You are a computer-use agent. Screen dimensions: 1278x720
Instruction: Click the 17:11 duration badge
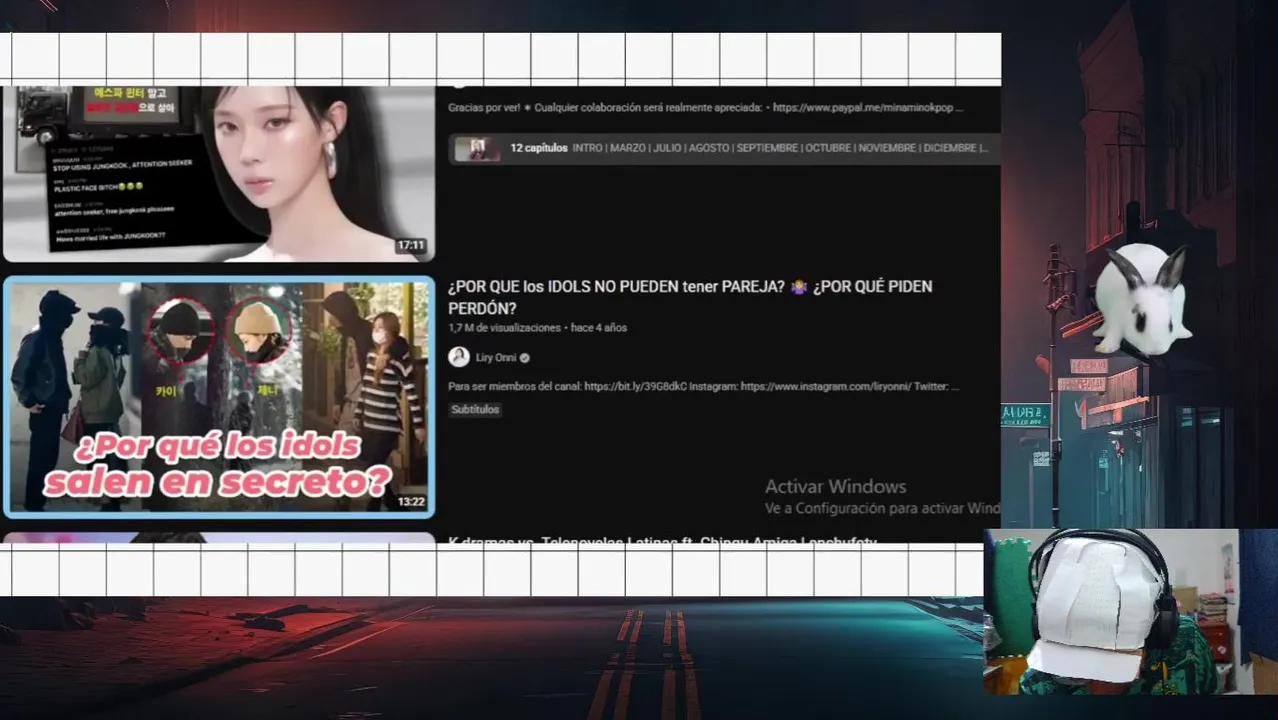[x=411, y=245]
